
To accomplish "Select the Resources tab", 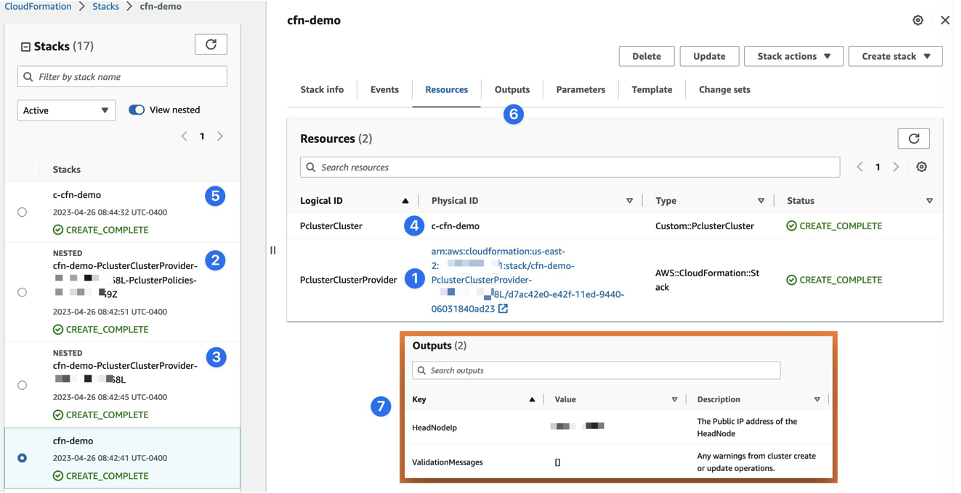I will (x=446, y=90).
